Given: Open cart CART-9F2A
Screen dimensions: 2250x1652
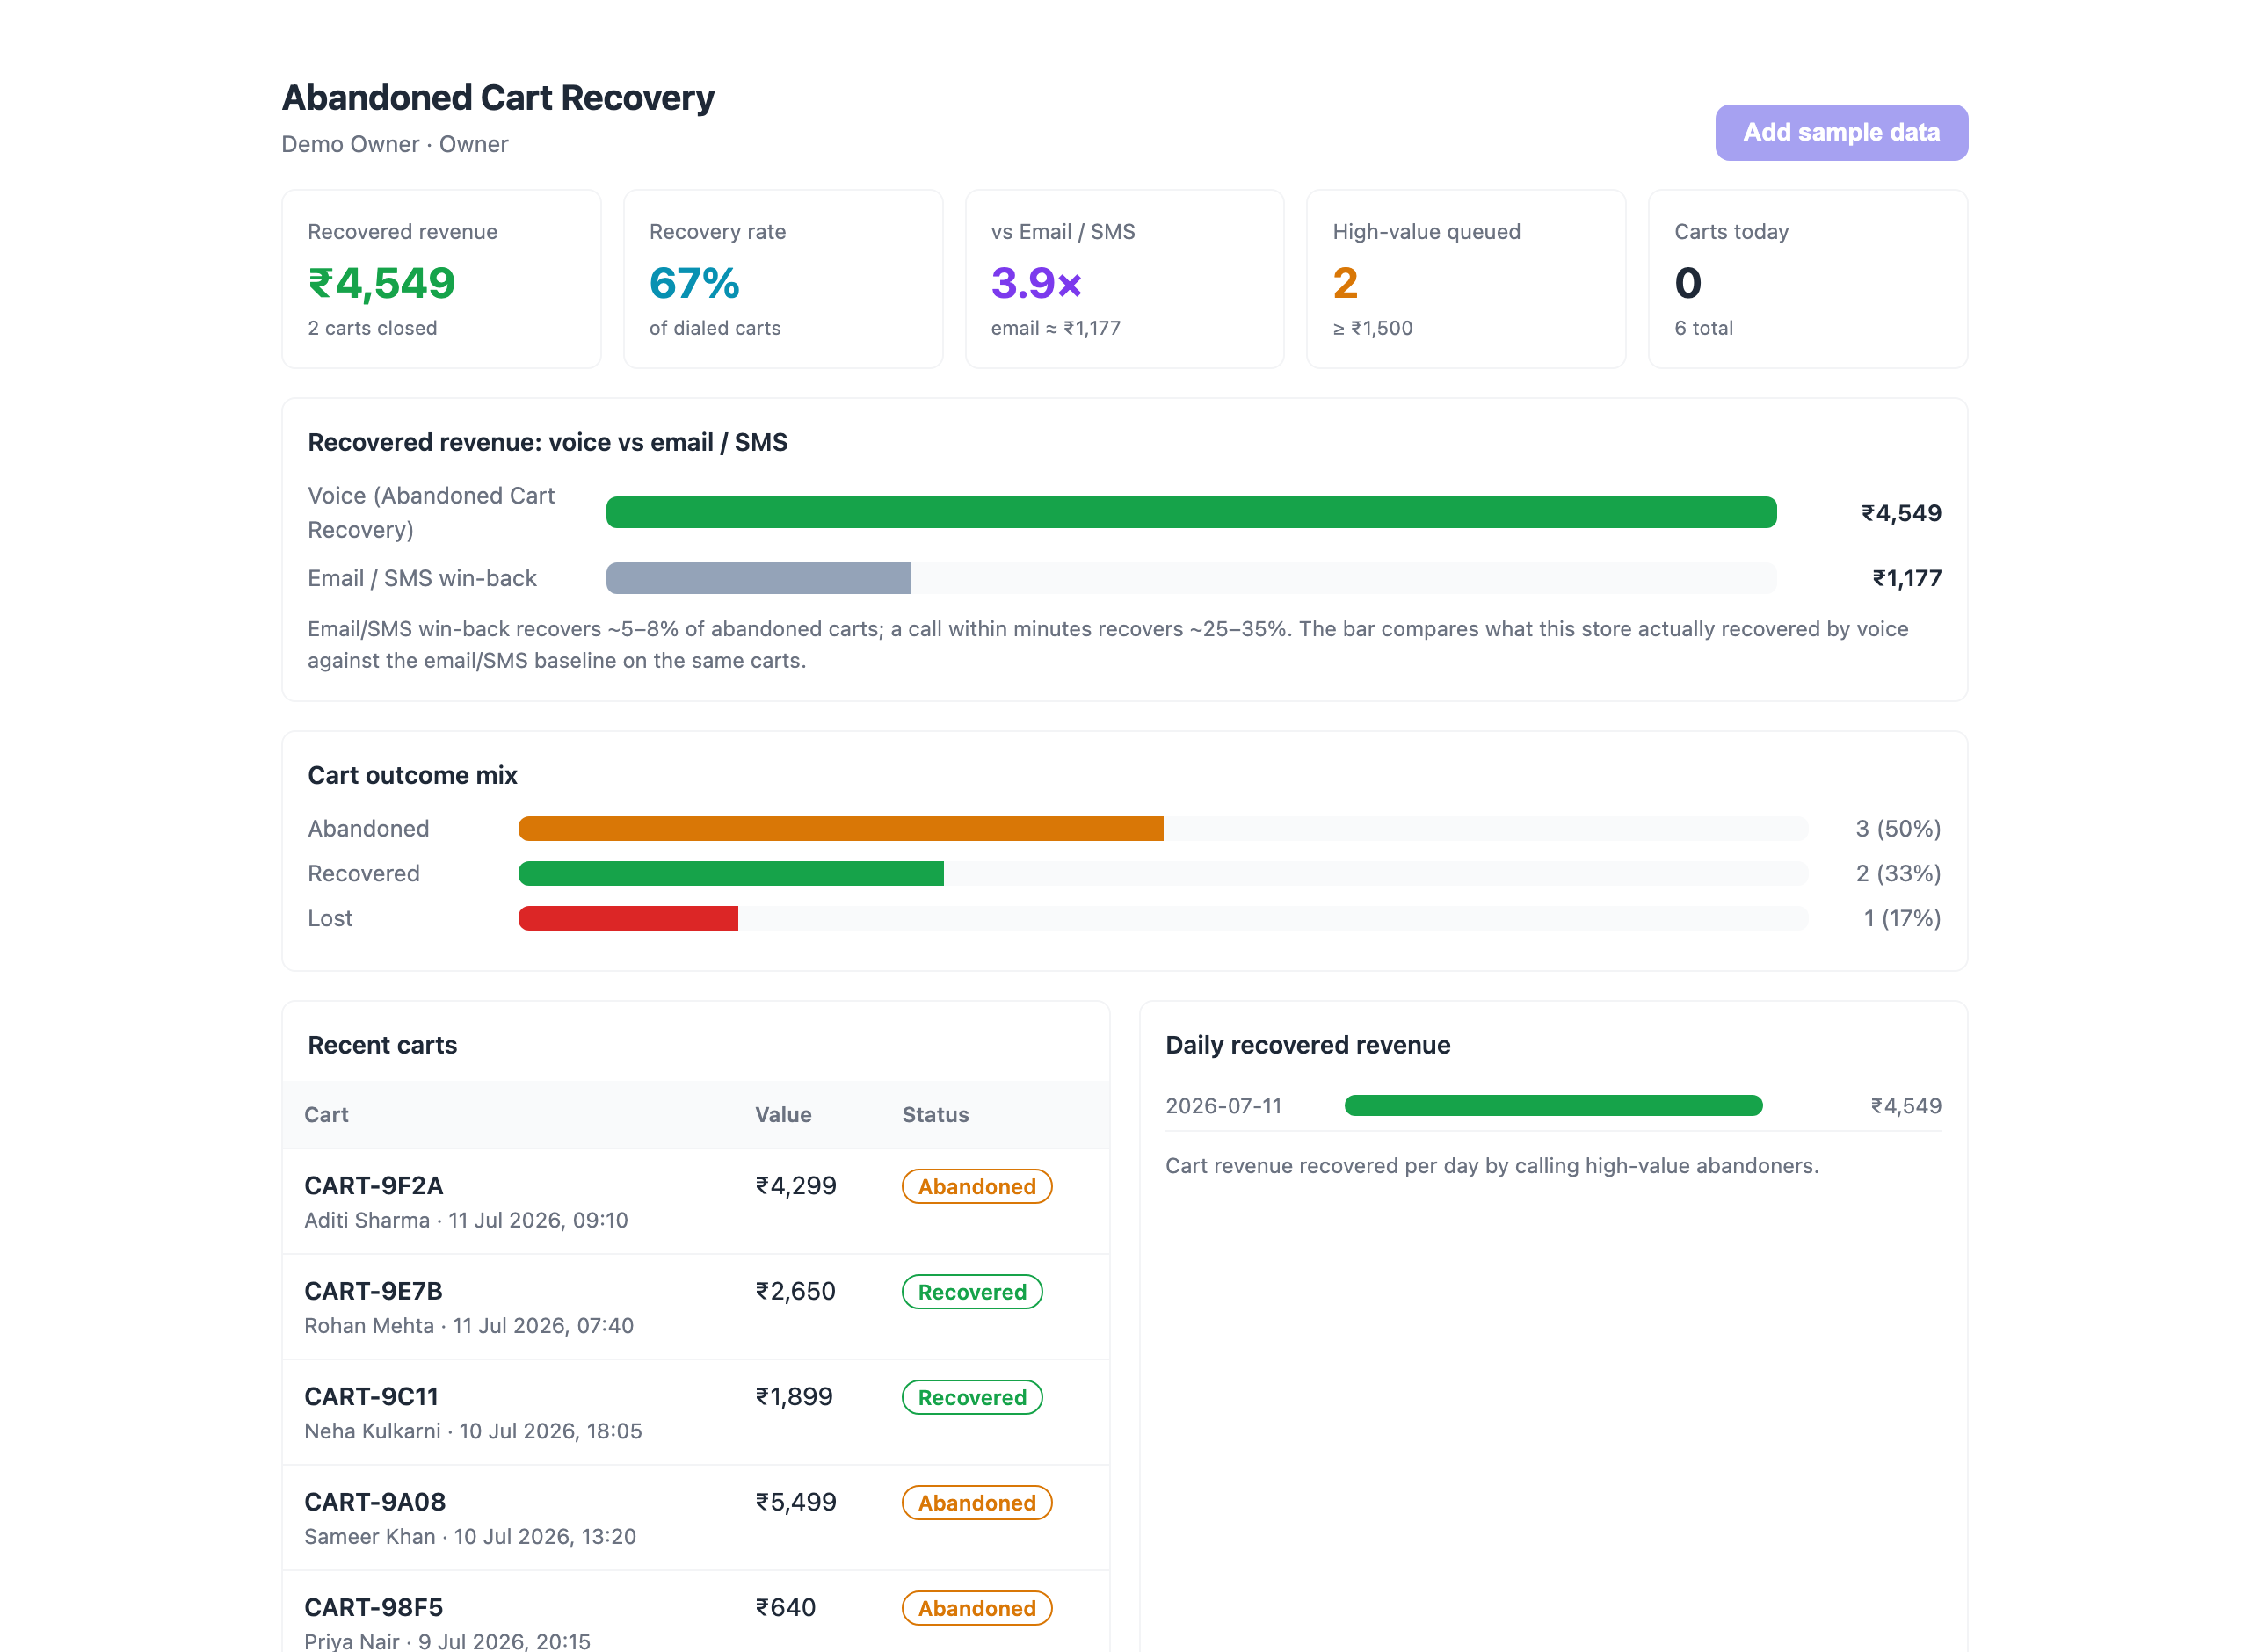Looking at the screenshot, I should click(373, 1185).
